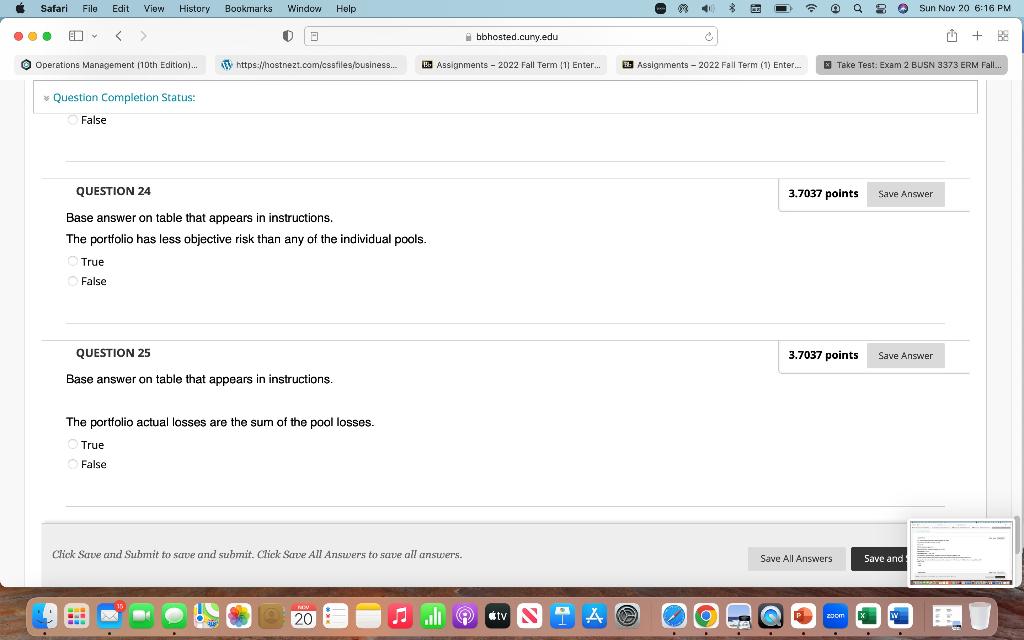Choose True for Question 24
1024x640 pixels.
(x=72, y=261)
